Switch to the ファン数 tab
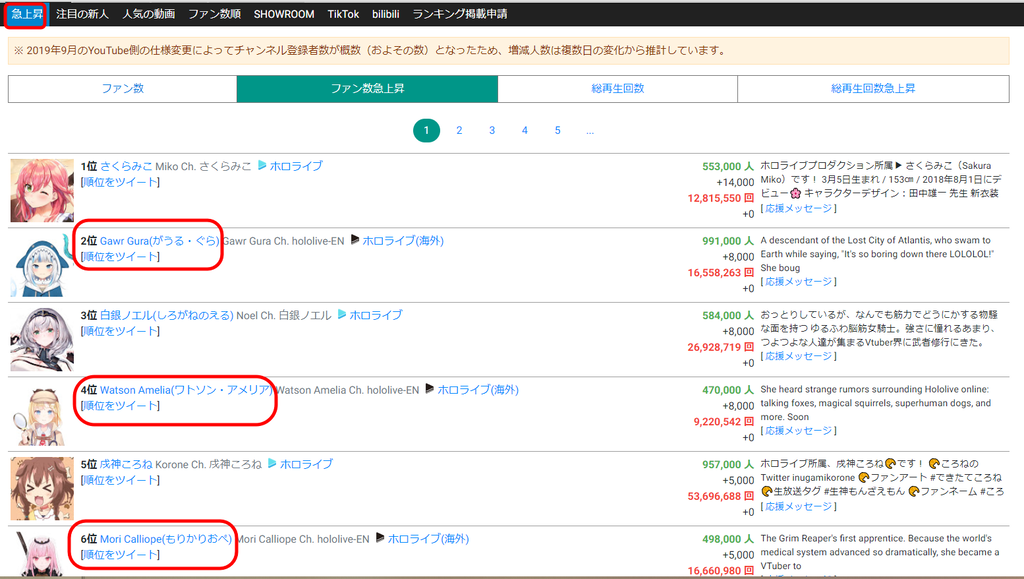 point(123,89)
